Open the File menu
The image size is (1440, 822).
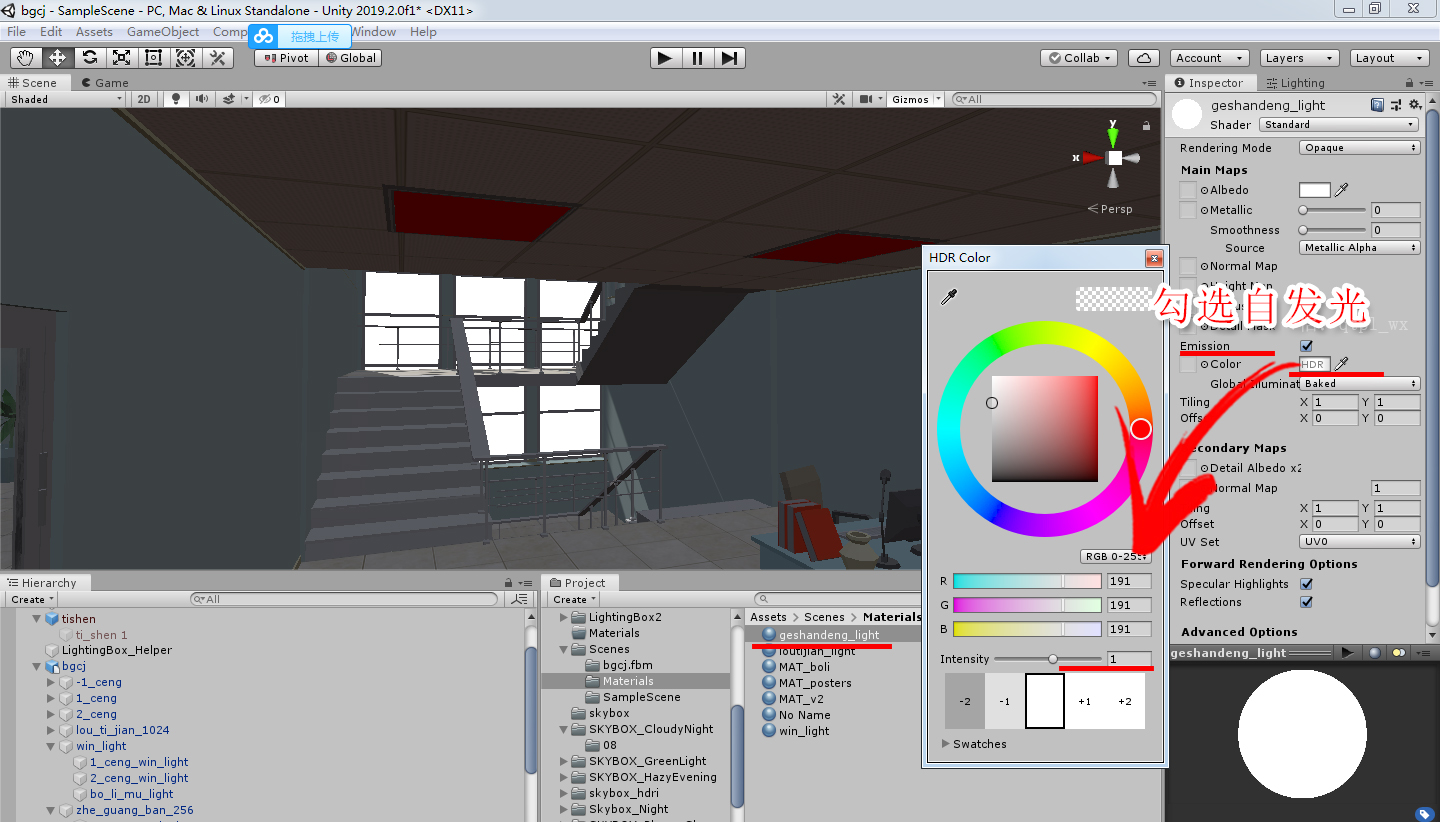tap(17, 32)
